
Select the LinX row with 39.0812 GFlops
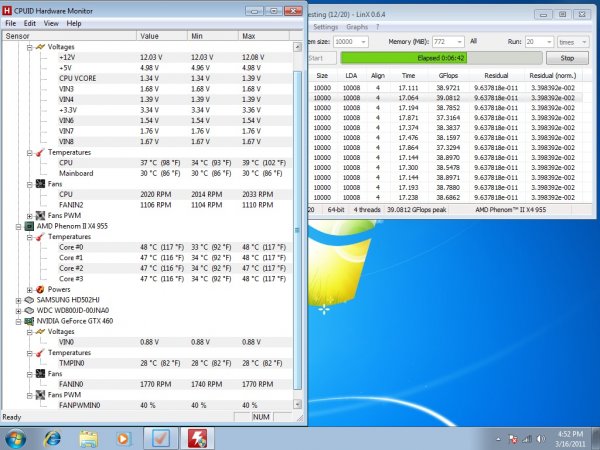coord(446,98)
